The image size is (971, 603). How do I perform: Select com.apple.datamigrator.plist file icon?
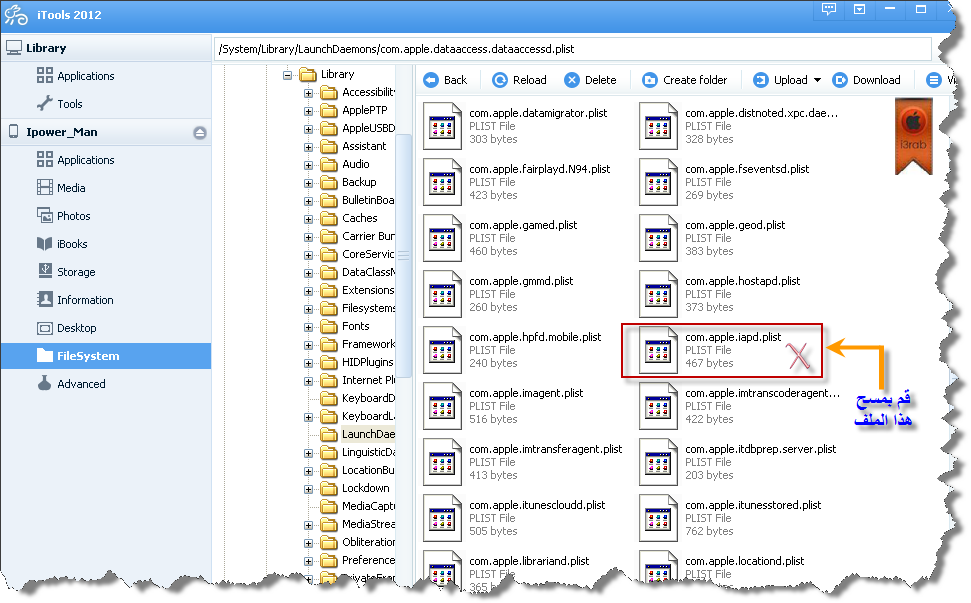click(440, 126)
